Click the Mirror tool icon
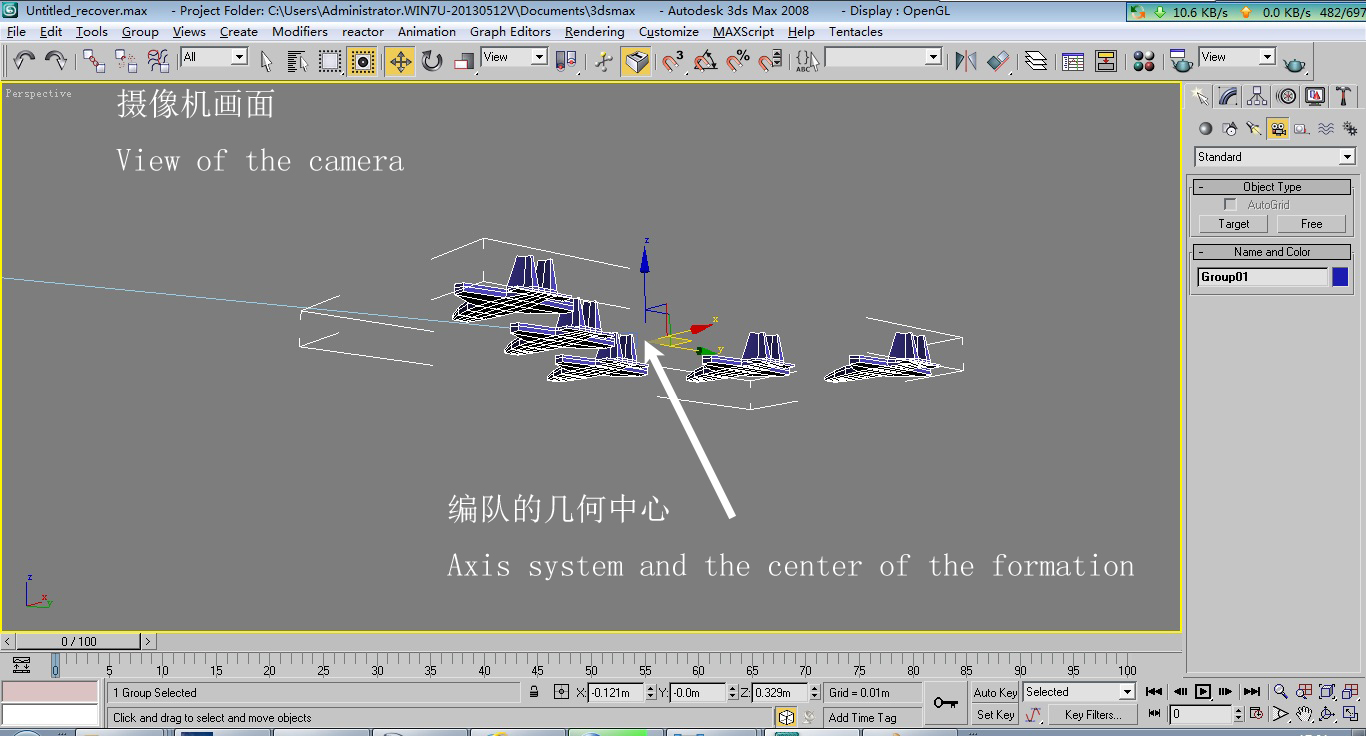Viewport: 1366px width, 736px height. click(x=965, y=62)
